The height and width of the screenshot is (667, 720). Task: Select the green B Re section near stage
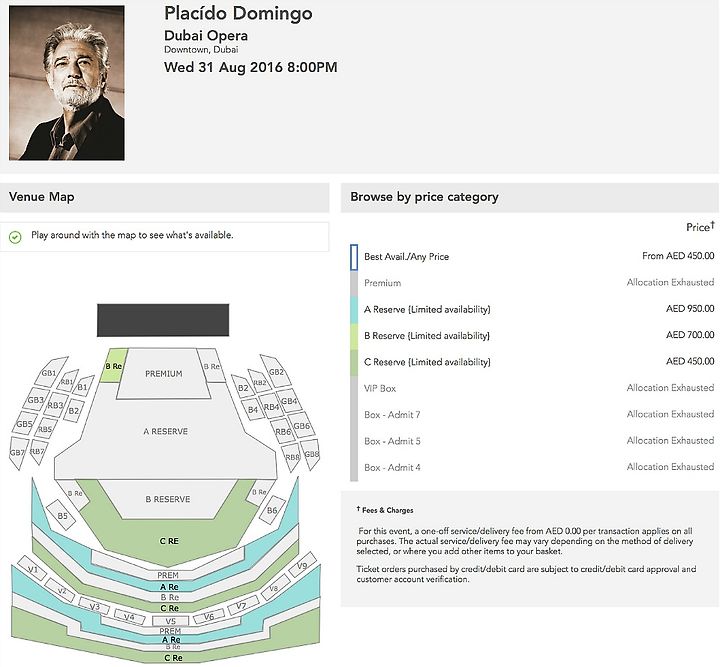pyautogui.click(x=113, y=366)
